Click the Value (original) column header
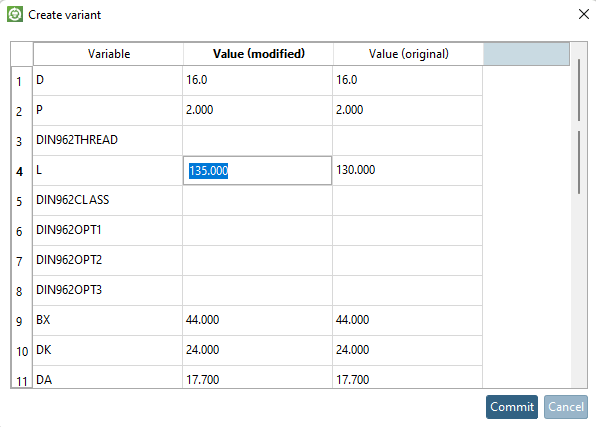This screenshot has height=427, width=596. 408,54
